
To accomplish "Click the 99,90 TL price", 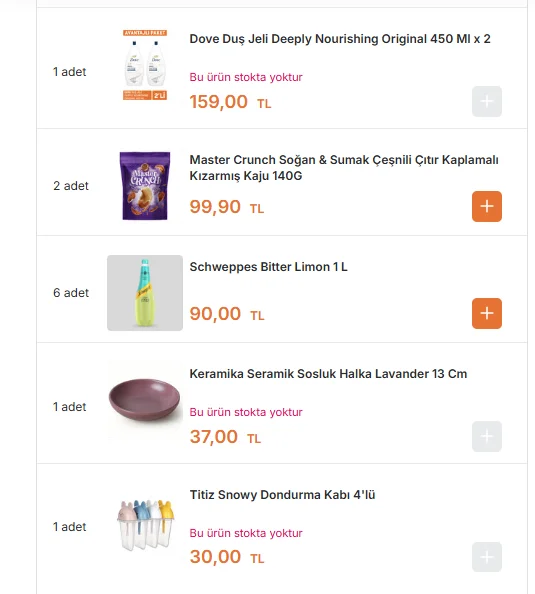I will click(227, 207).
